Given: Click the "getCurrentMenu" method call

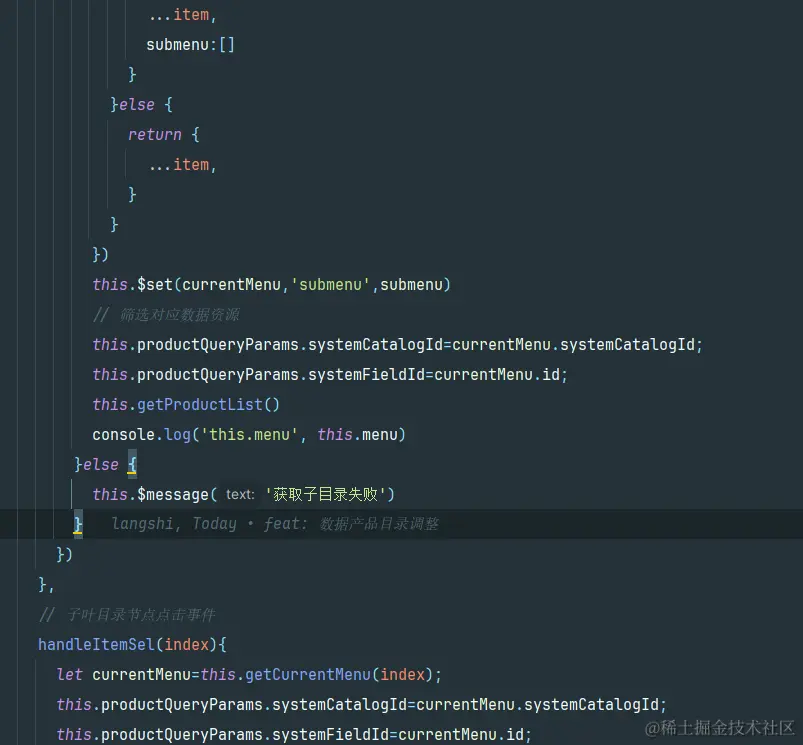Looking at the screenshot, I should point(308,674).
